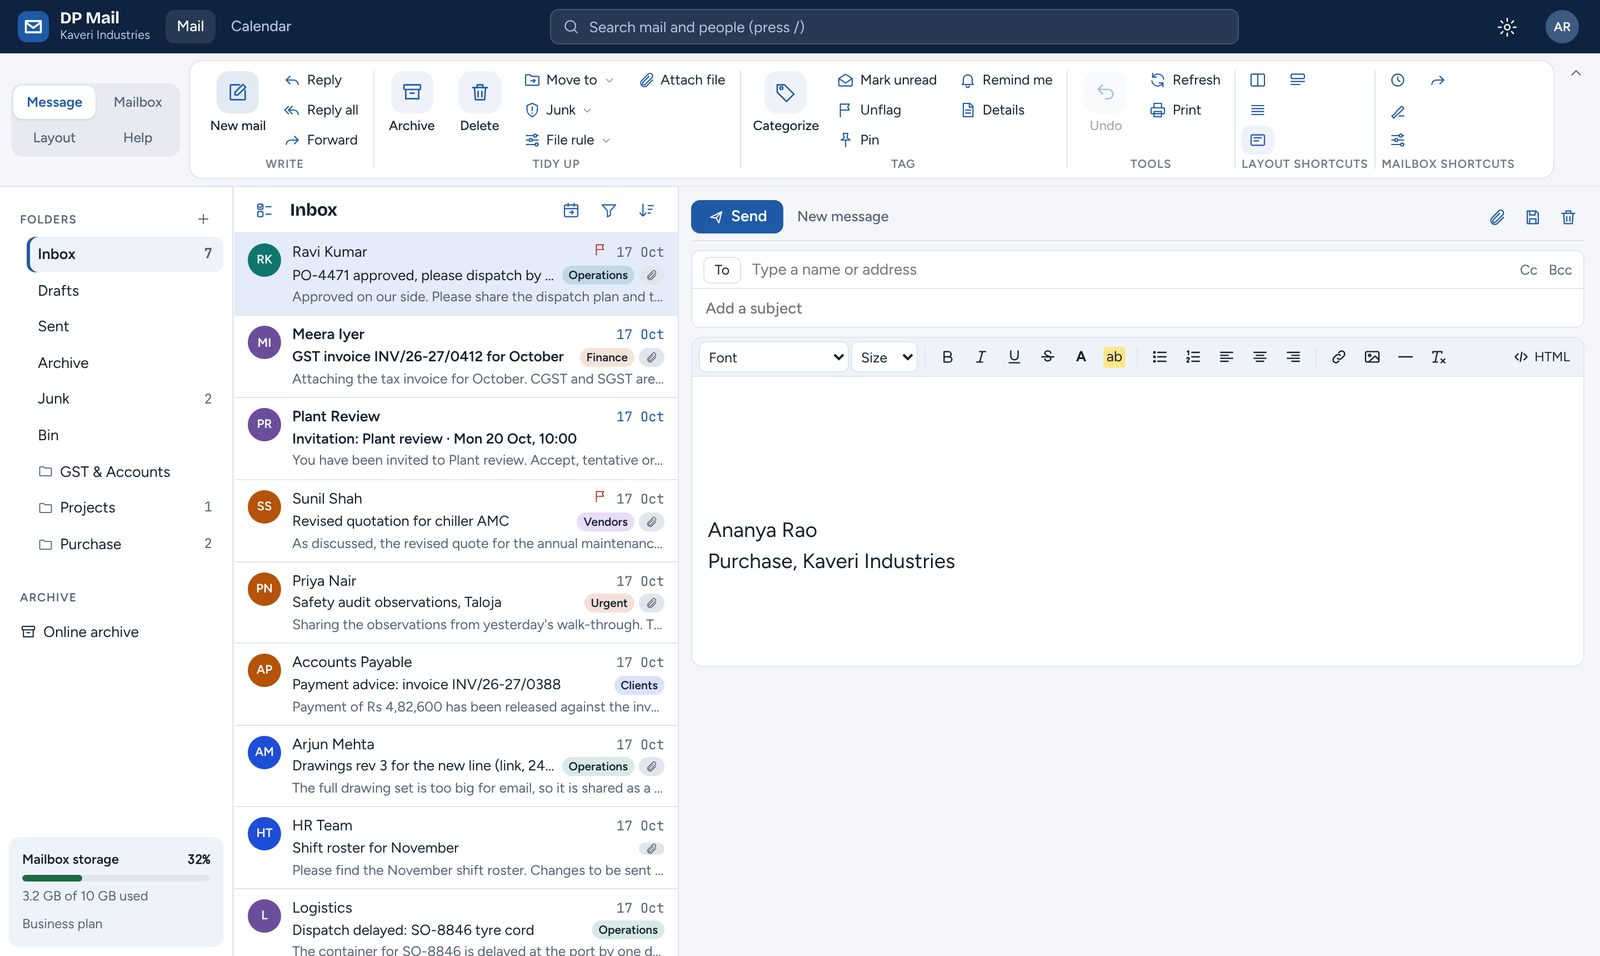Insert a link in the message
Image resolution: width=1600 pixels, height=956 pixels.
(x=1339, y=357)
